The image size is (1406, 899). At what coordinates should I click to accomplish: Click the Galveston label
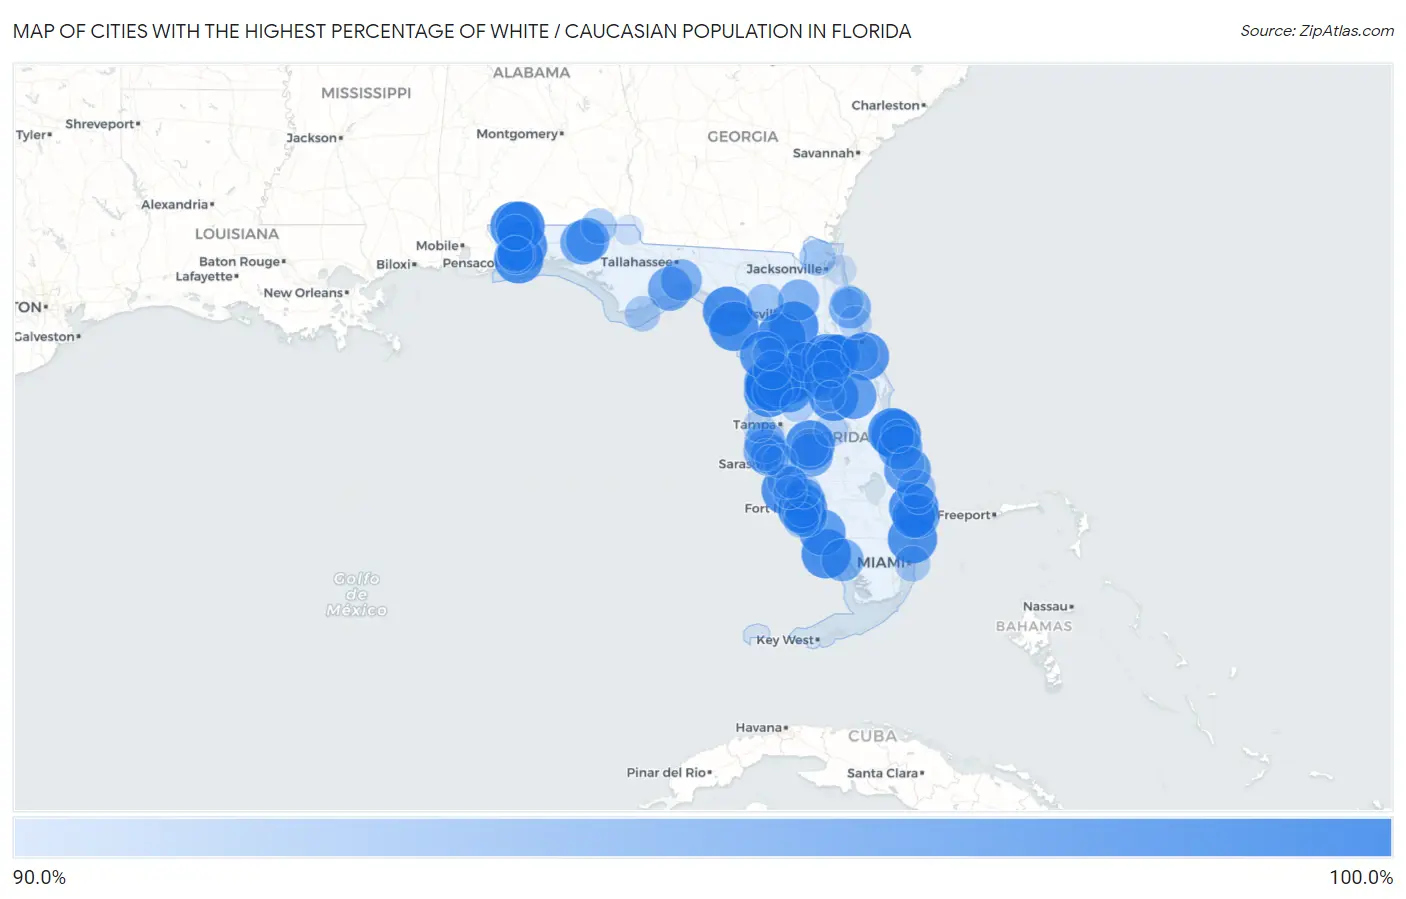pyautogui.click(x=46, y=337)
